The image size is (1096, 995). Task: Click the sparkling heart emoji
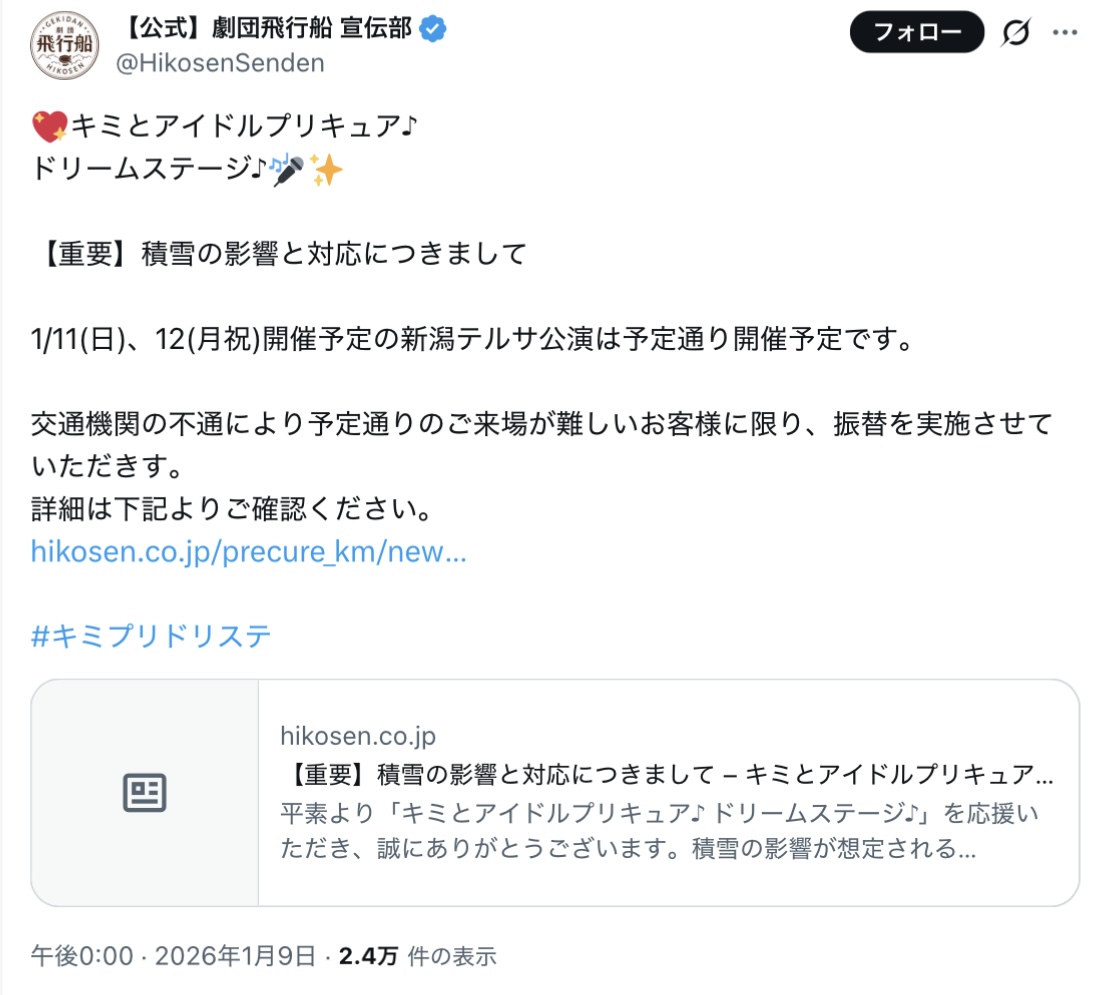(50, 126)
